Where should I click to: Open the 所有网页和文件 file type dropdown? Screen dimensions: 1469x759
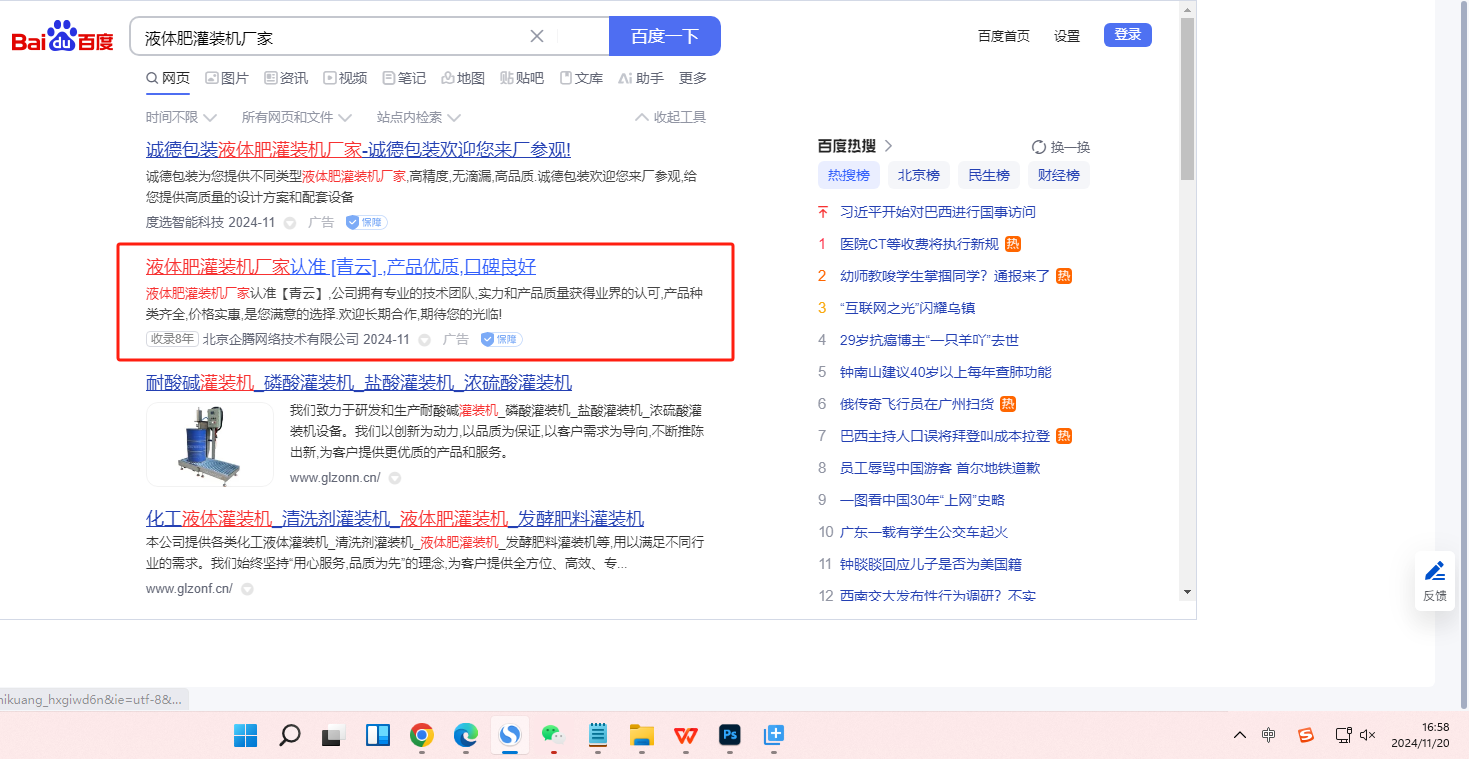296,117
